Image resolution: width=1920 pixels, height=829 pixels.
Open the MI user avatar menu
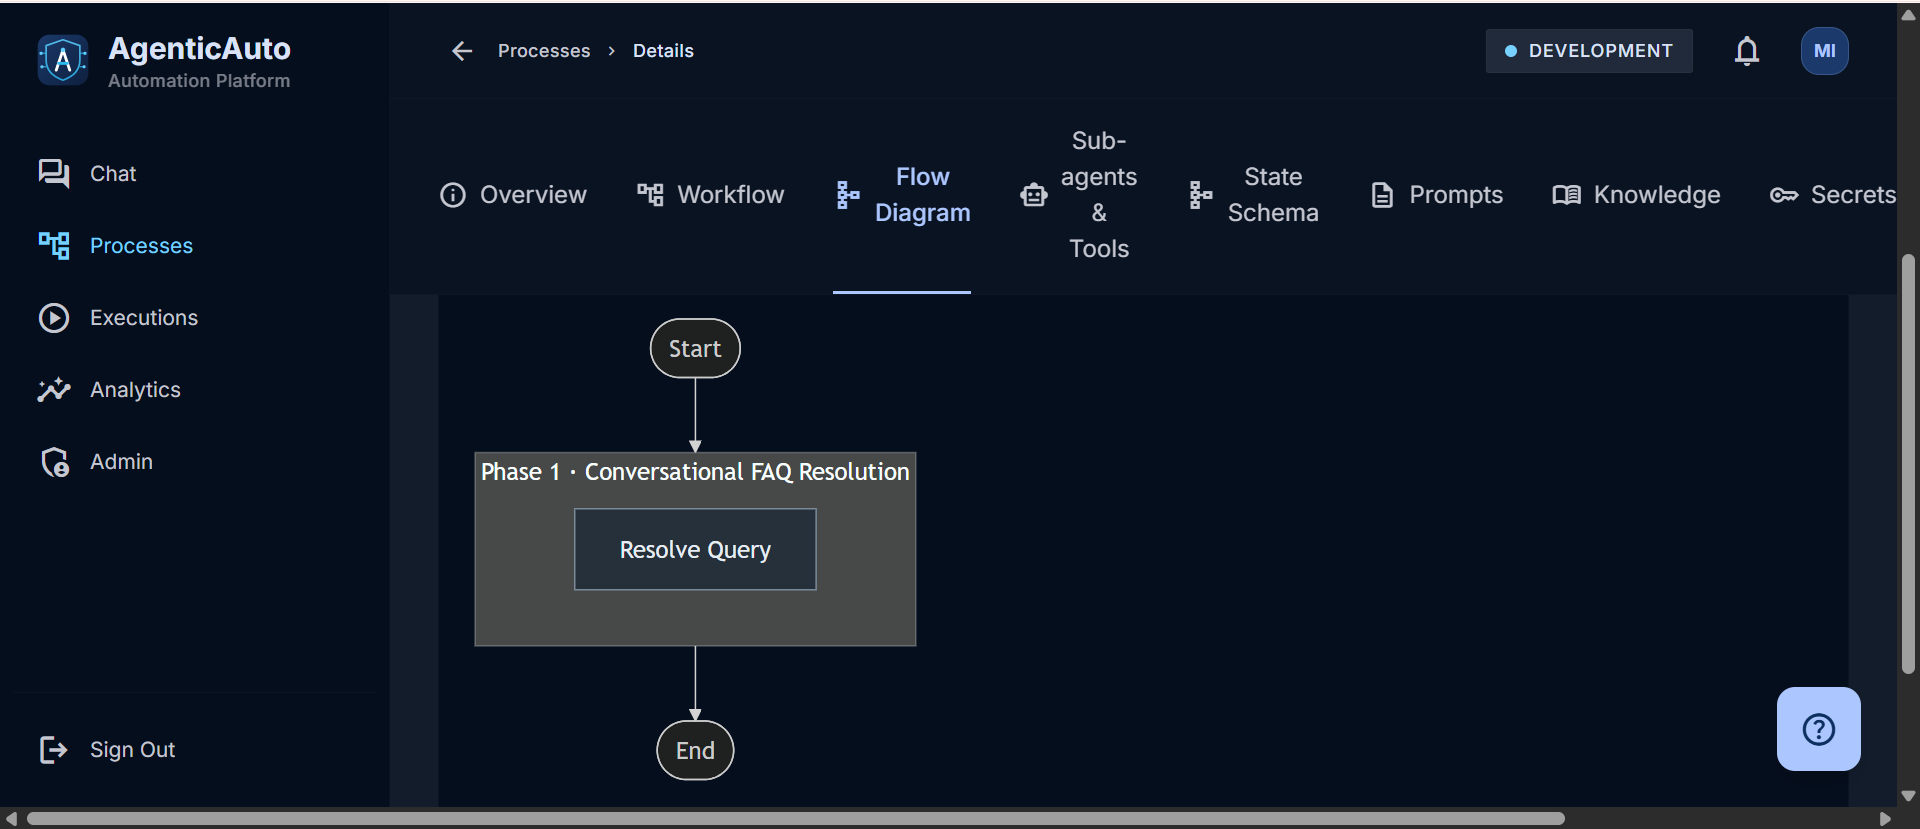tap(1825, 51)
